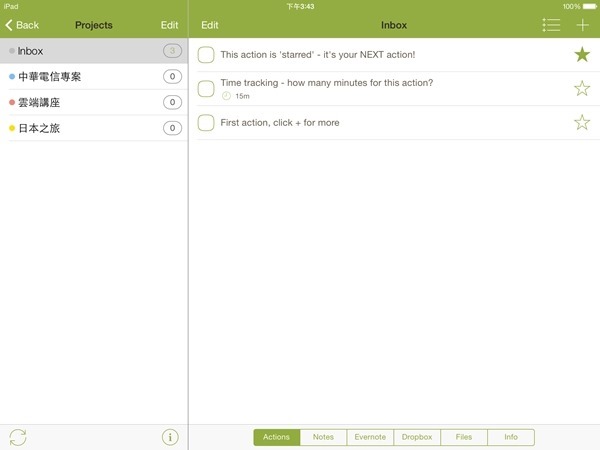The image size is (600, 450).
Task: Click the sync icon at bottom left
Action: tap(18, 437)
